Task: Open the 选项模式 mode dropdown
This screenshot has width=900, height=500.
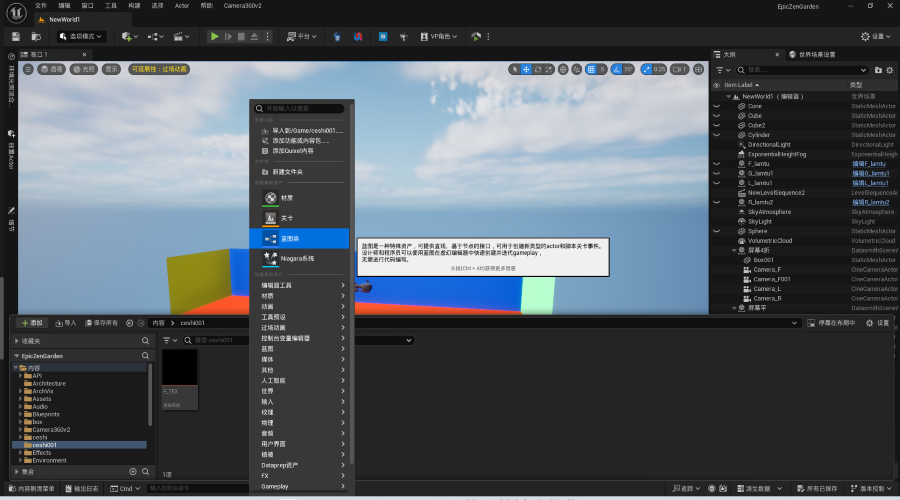Action: pyautogui.click(x=80, y=36)
